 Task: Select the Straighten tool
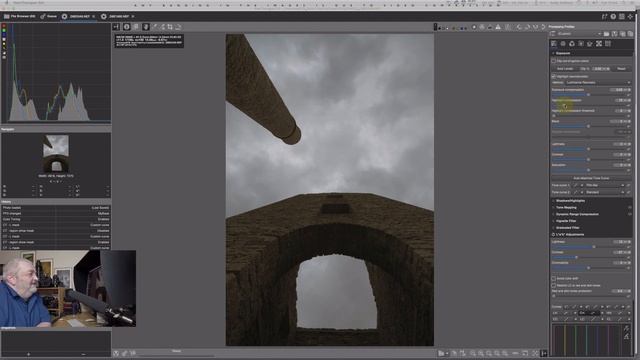point(178,27)
